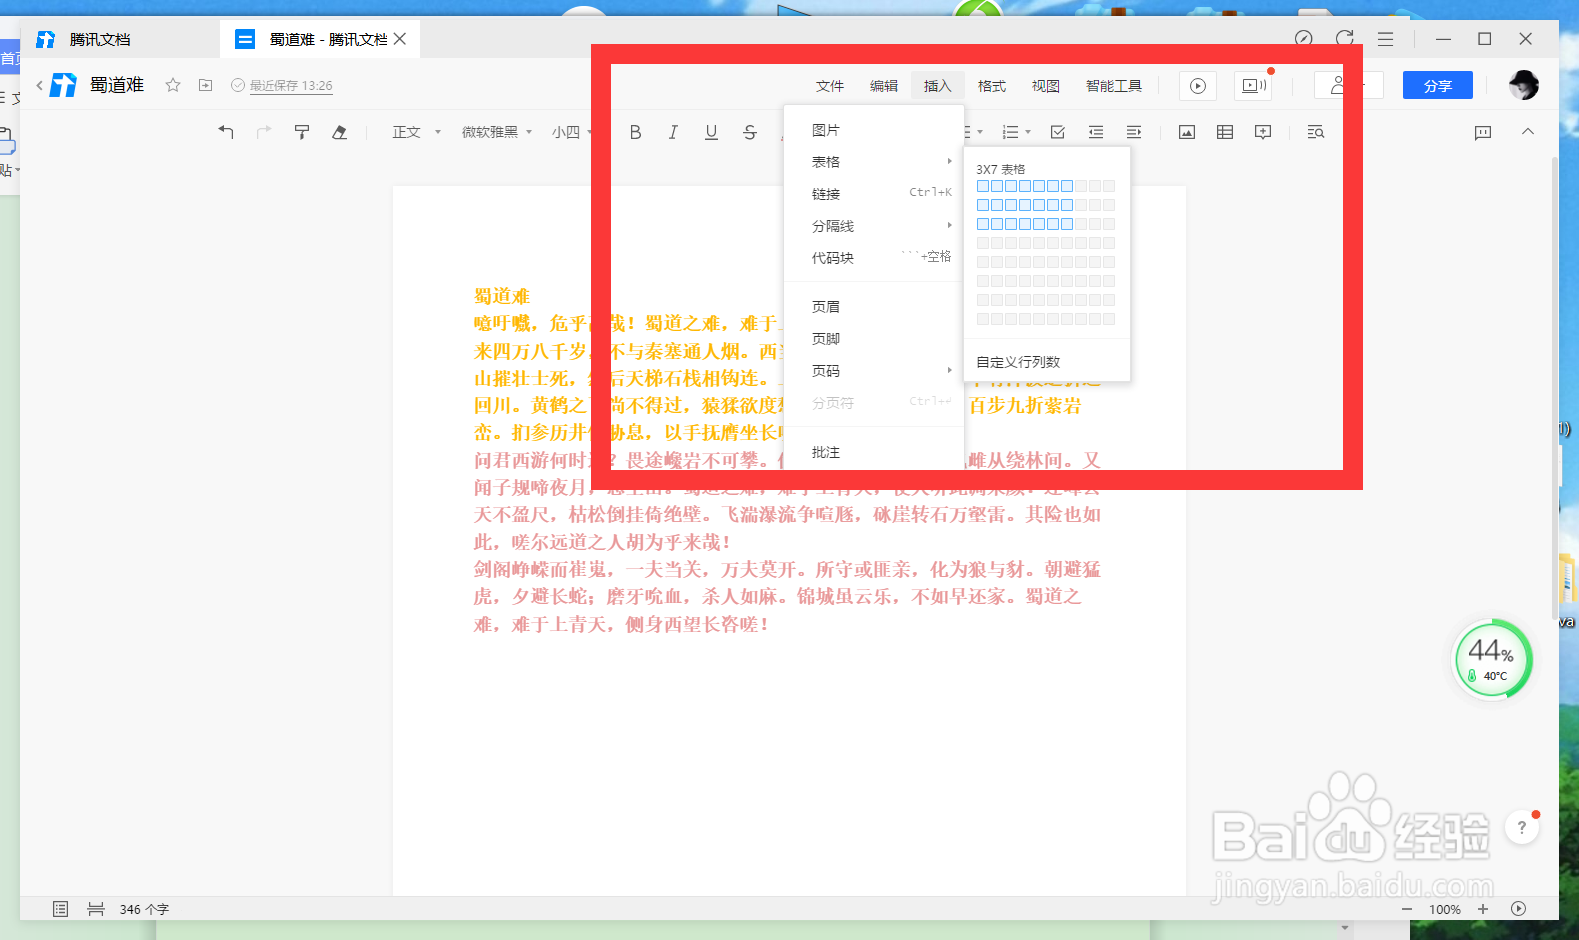Image resolution: width=1579 pixels, height=940 pixels.
Task: Zoom out with the minus button
Action: click(1407, 909)
